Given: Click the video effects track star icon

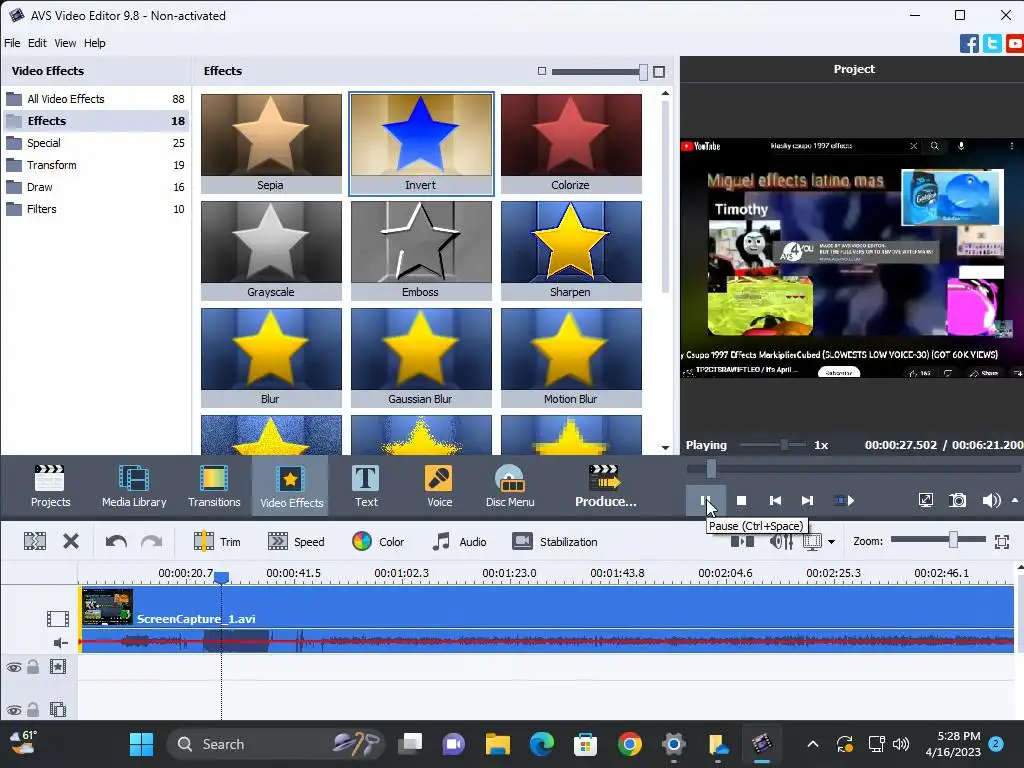Looking at the screenshot, I should coord(58,667).
